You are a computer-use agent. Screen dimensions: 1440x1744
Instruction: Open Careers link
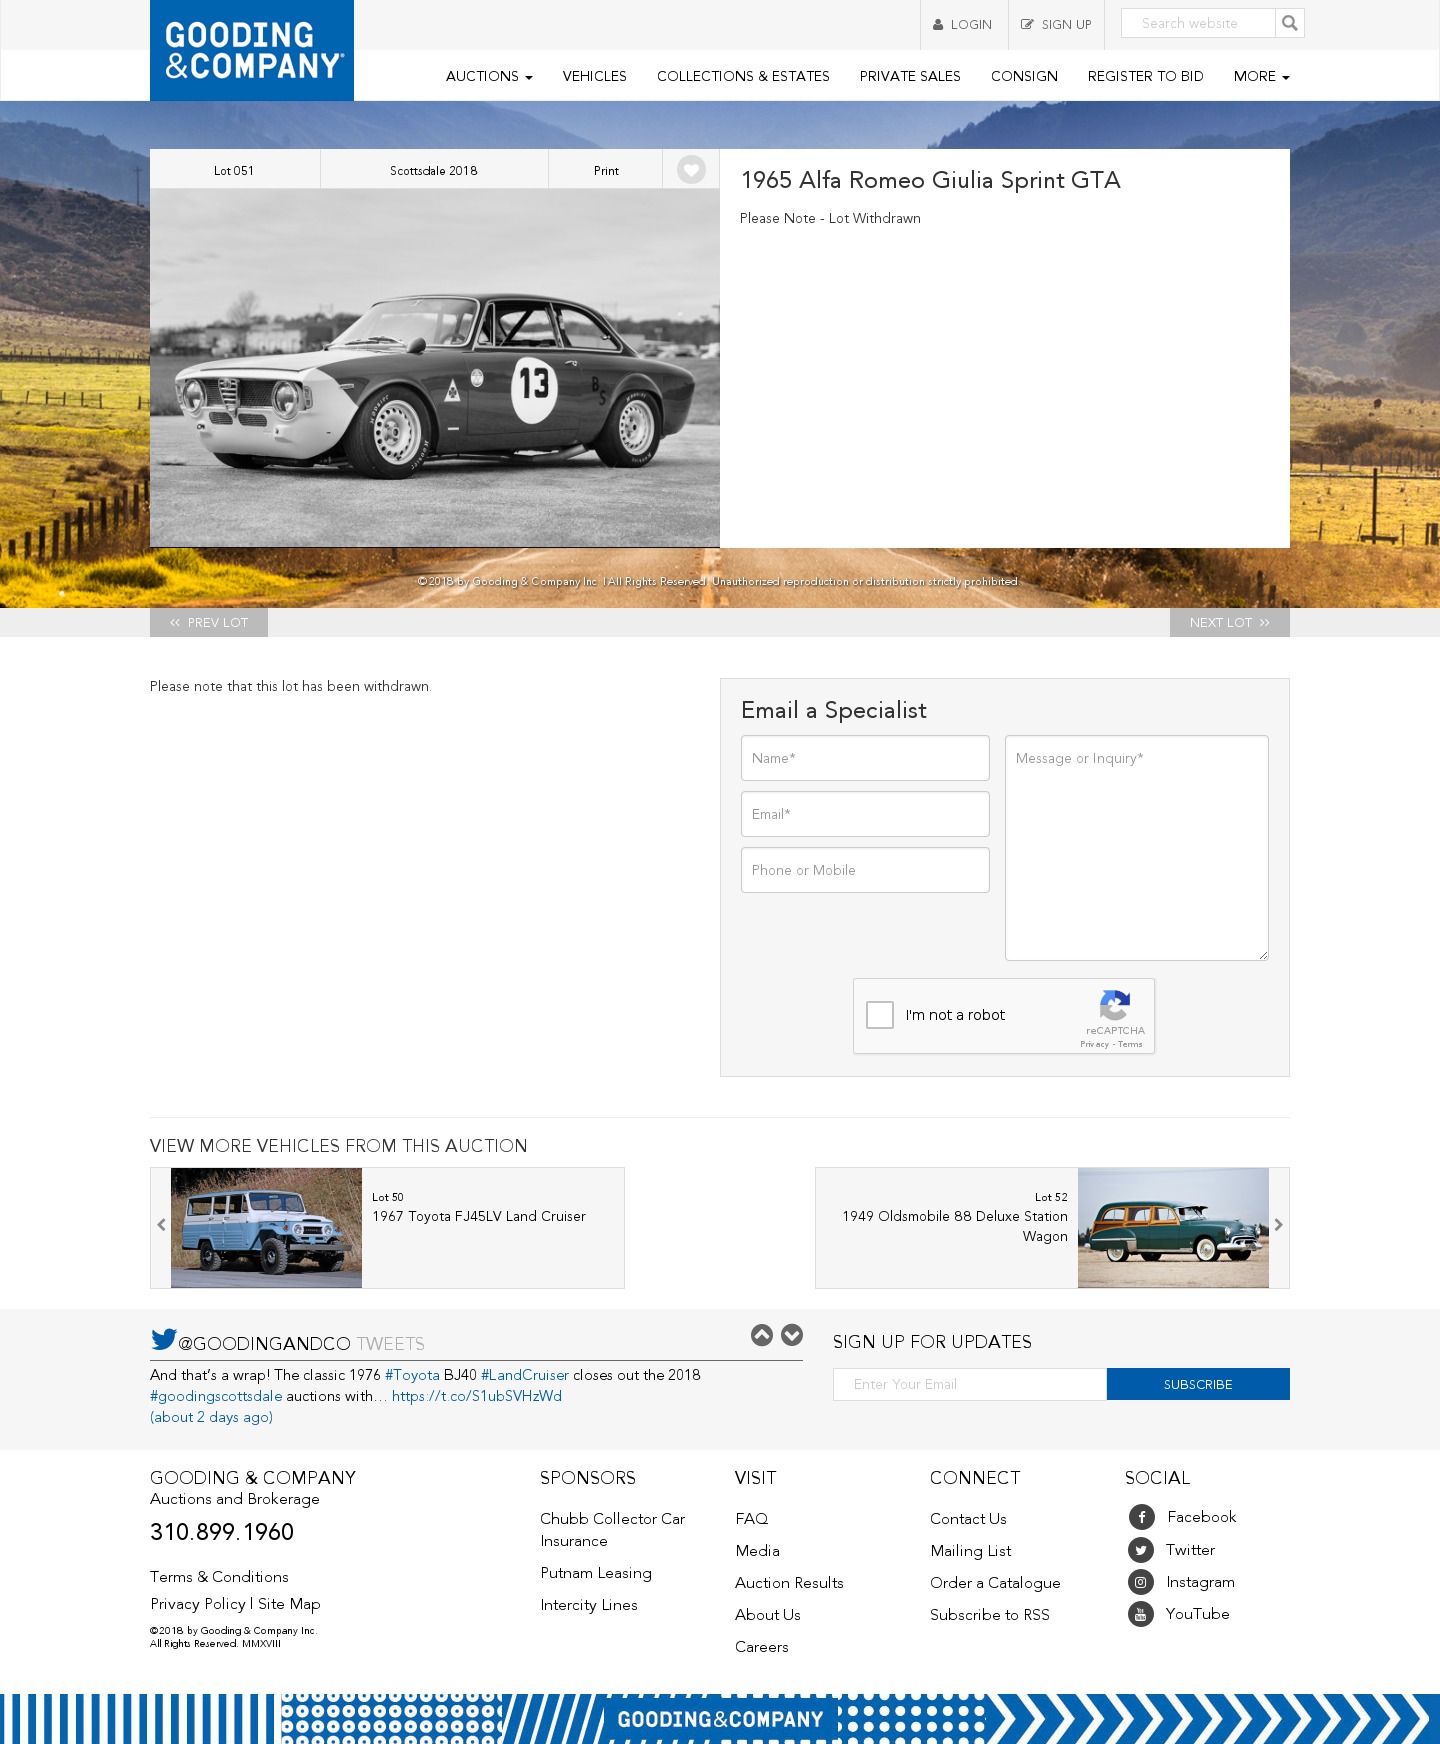(x=762, y=1647)
